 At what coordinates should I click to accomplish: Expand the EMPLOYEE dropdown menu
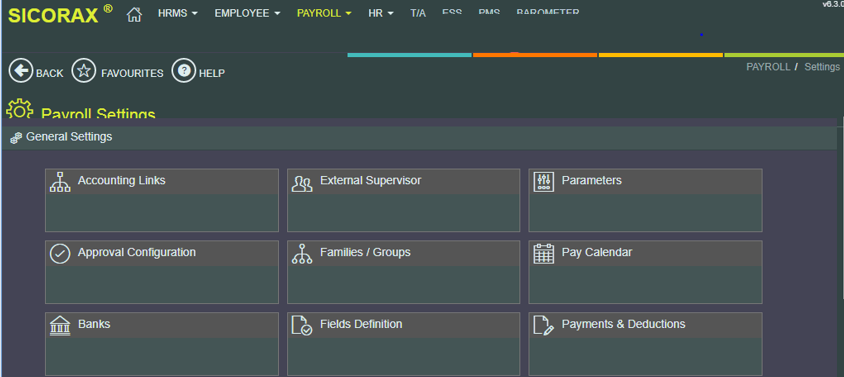click(248, 13)
